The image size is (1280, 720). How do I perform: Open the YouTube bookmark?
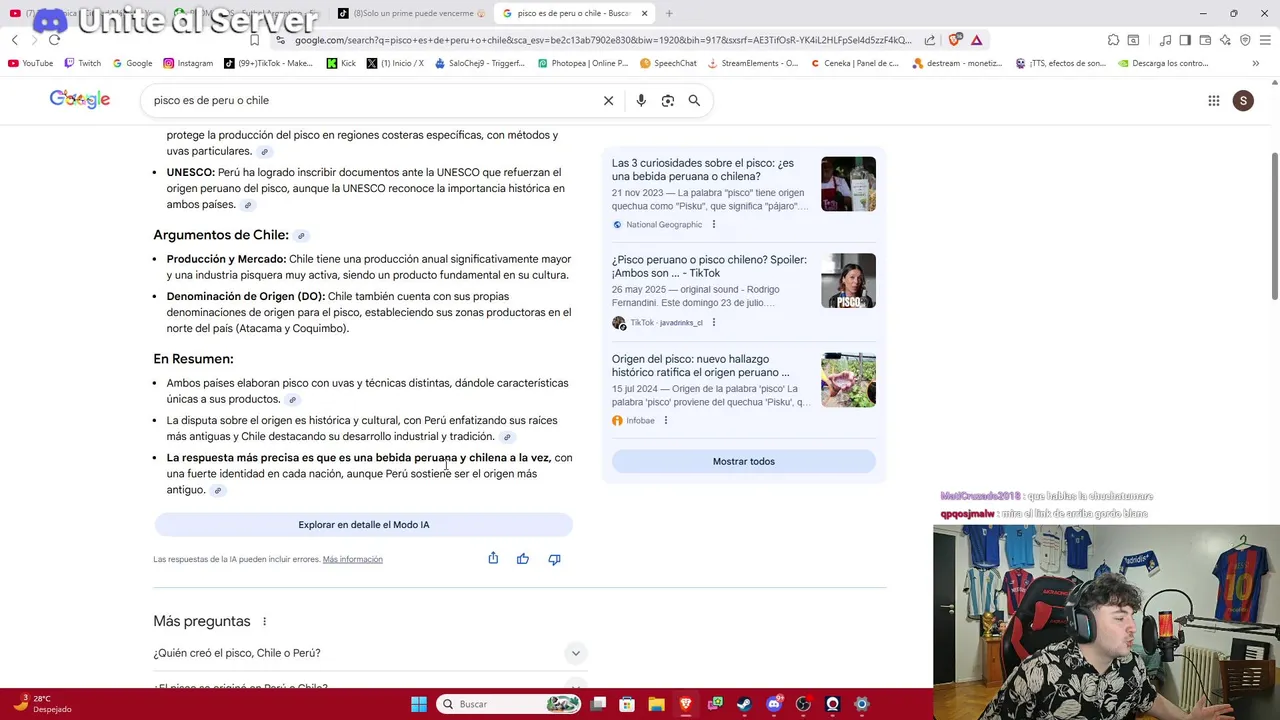[x=30, y=63]
